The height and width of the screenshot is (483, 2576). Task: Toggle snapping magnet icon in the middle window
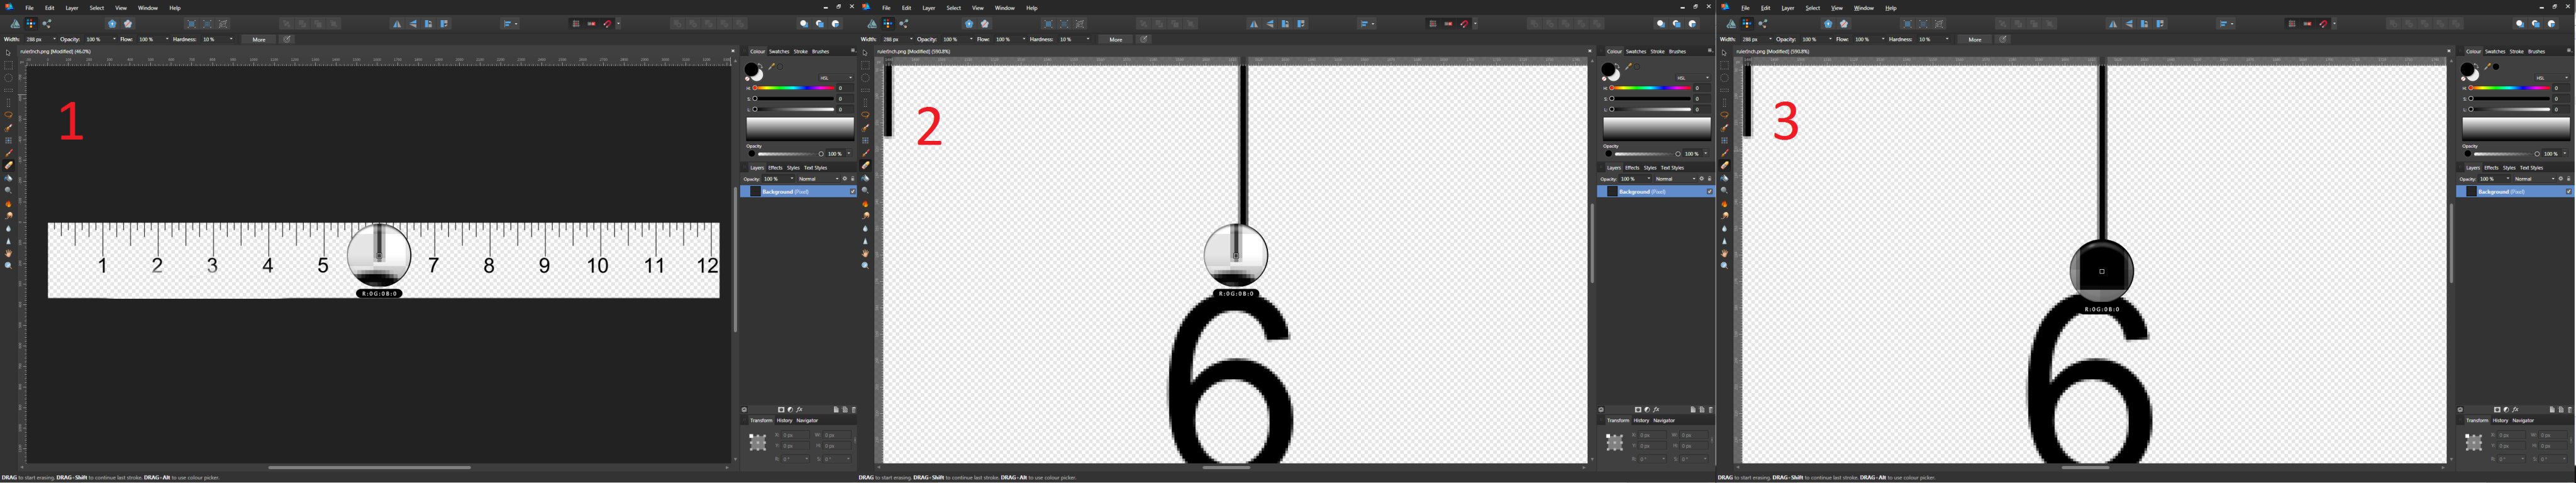(x=1464, y=23)
